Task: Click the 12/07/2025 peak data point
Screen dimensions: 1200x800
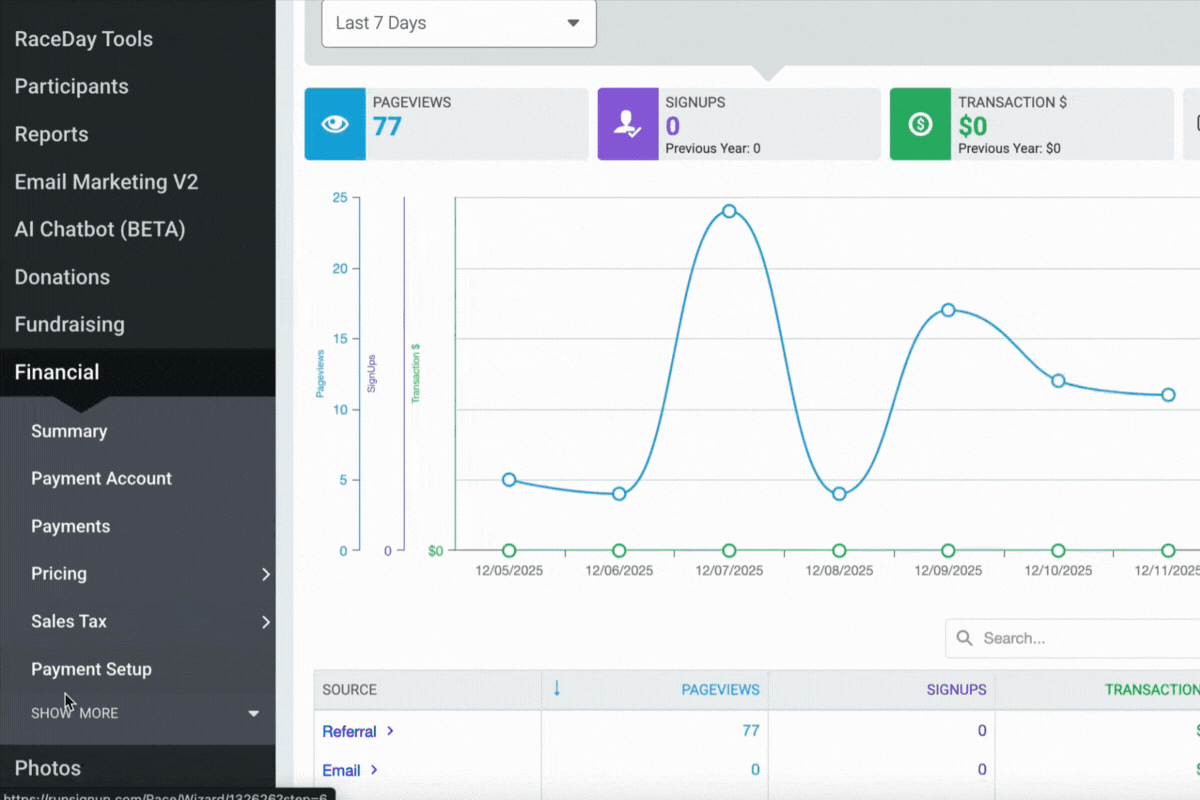Action: [729, 211]
